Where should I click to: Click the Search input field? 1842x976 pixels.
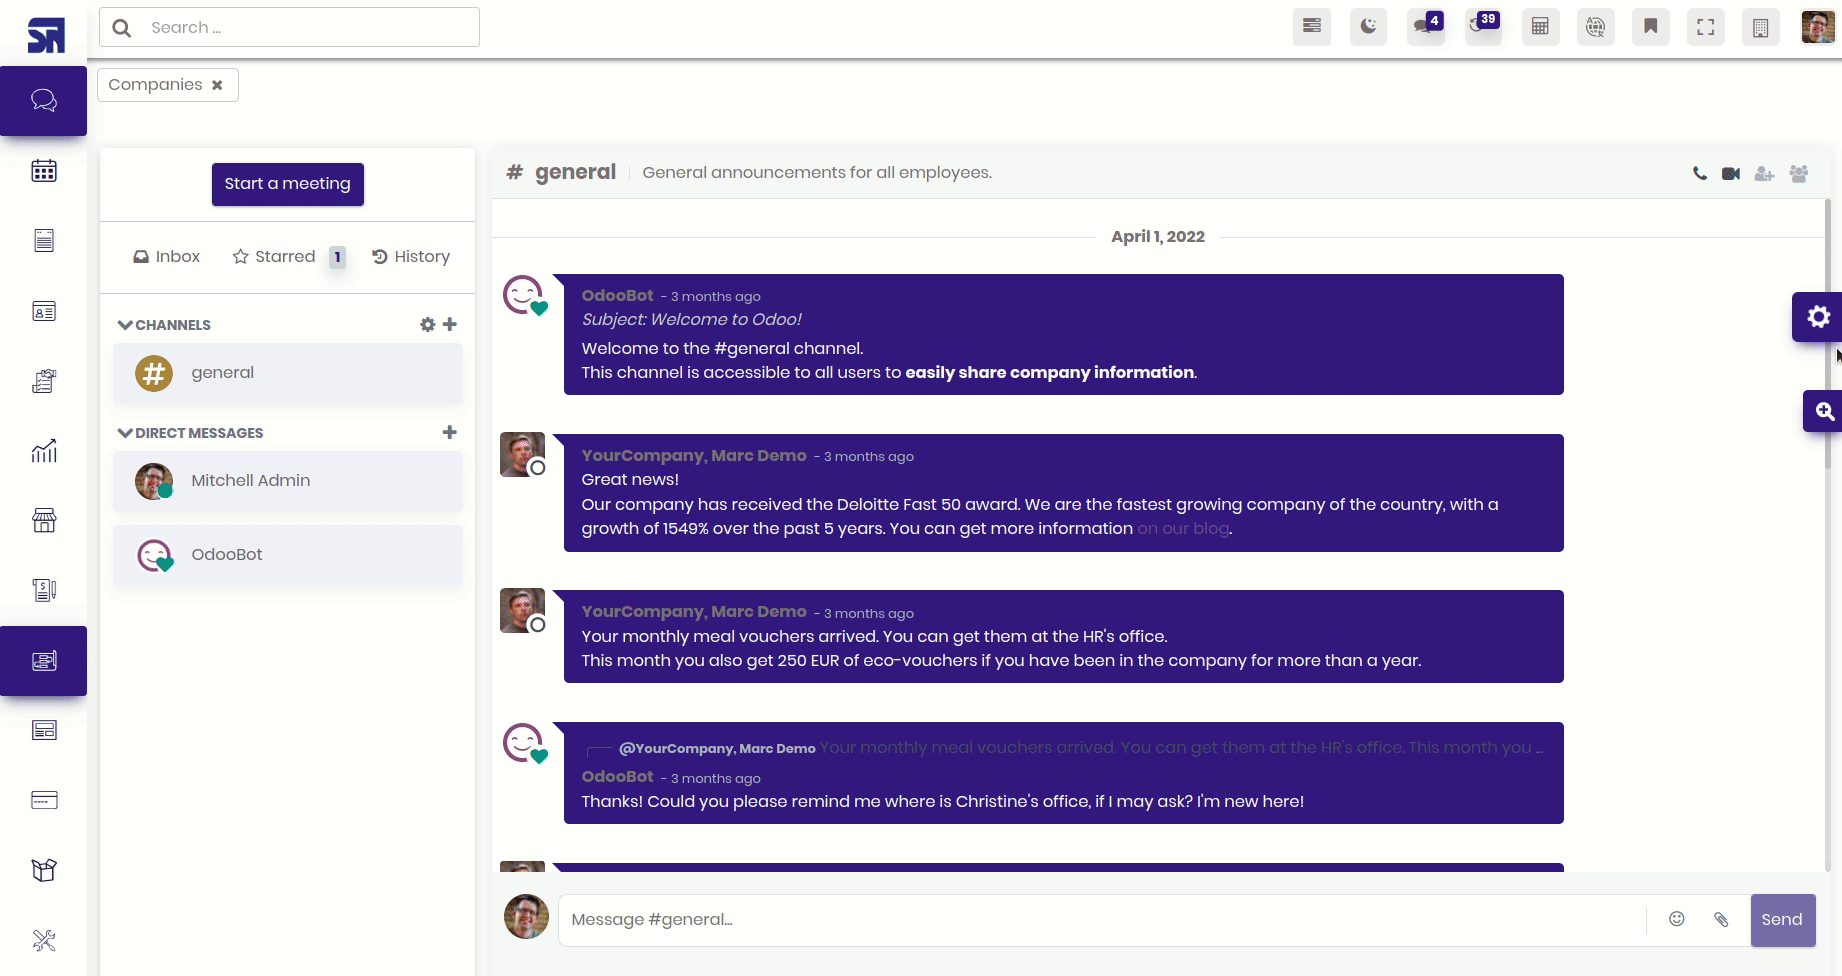point(289,27)
